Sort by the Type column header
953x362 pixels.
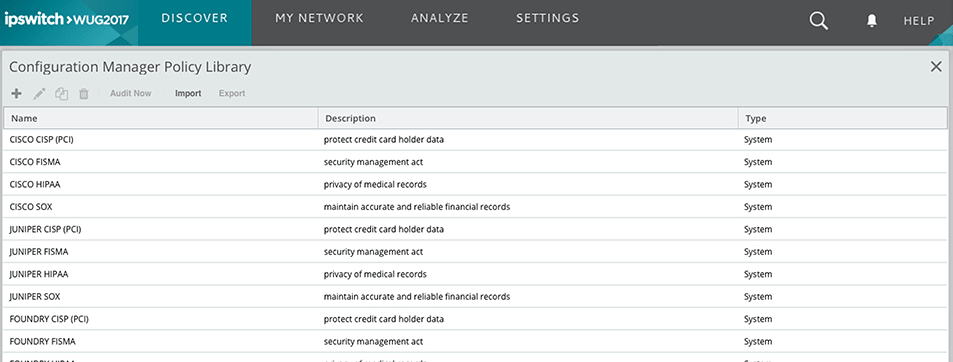[842, 118]
